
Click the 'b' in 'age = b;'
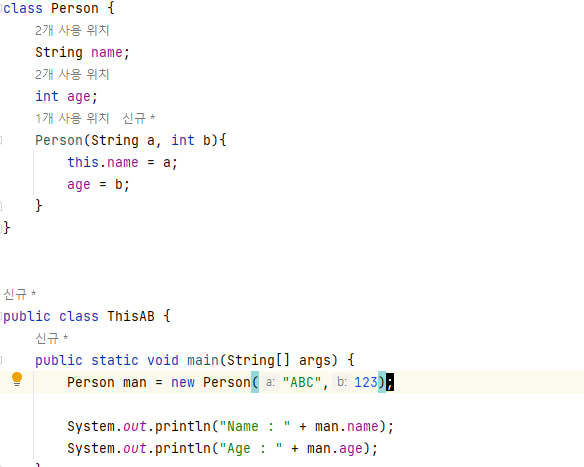(x=118, y=184)
